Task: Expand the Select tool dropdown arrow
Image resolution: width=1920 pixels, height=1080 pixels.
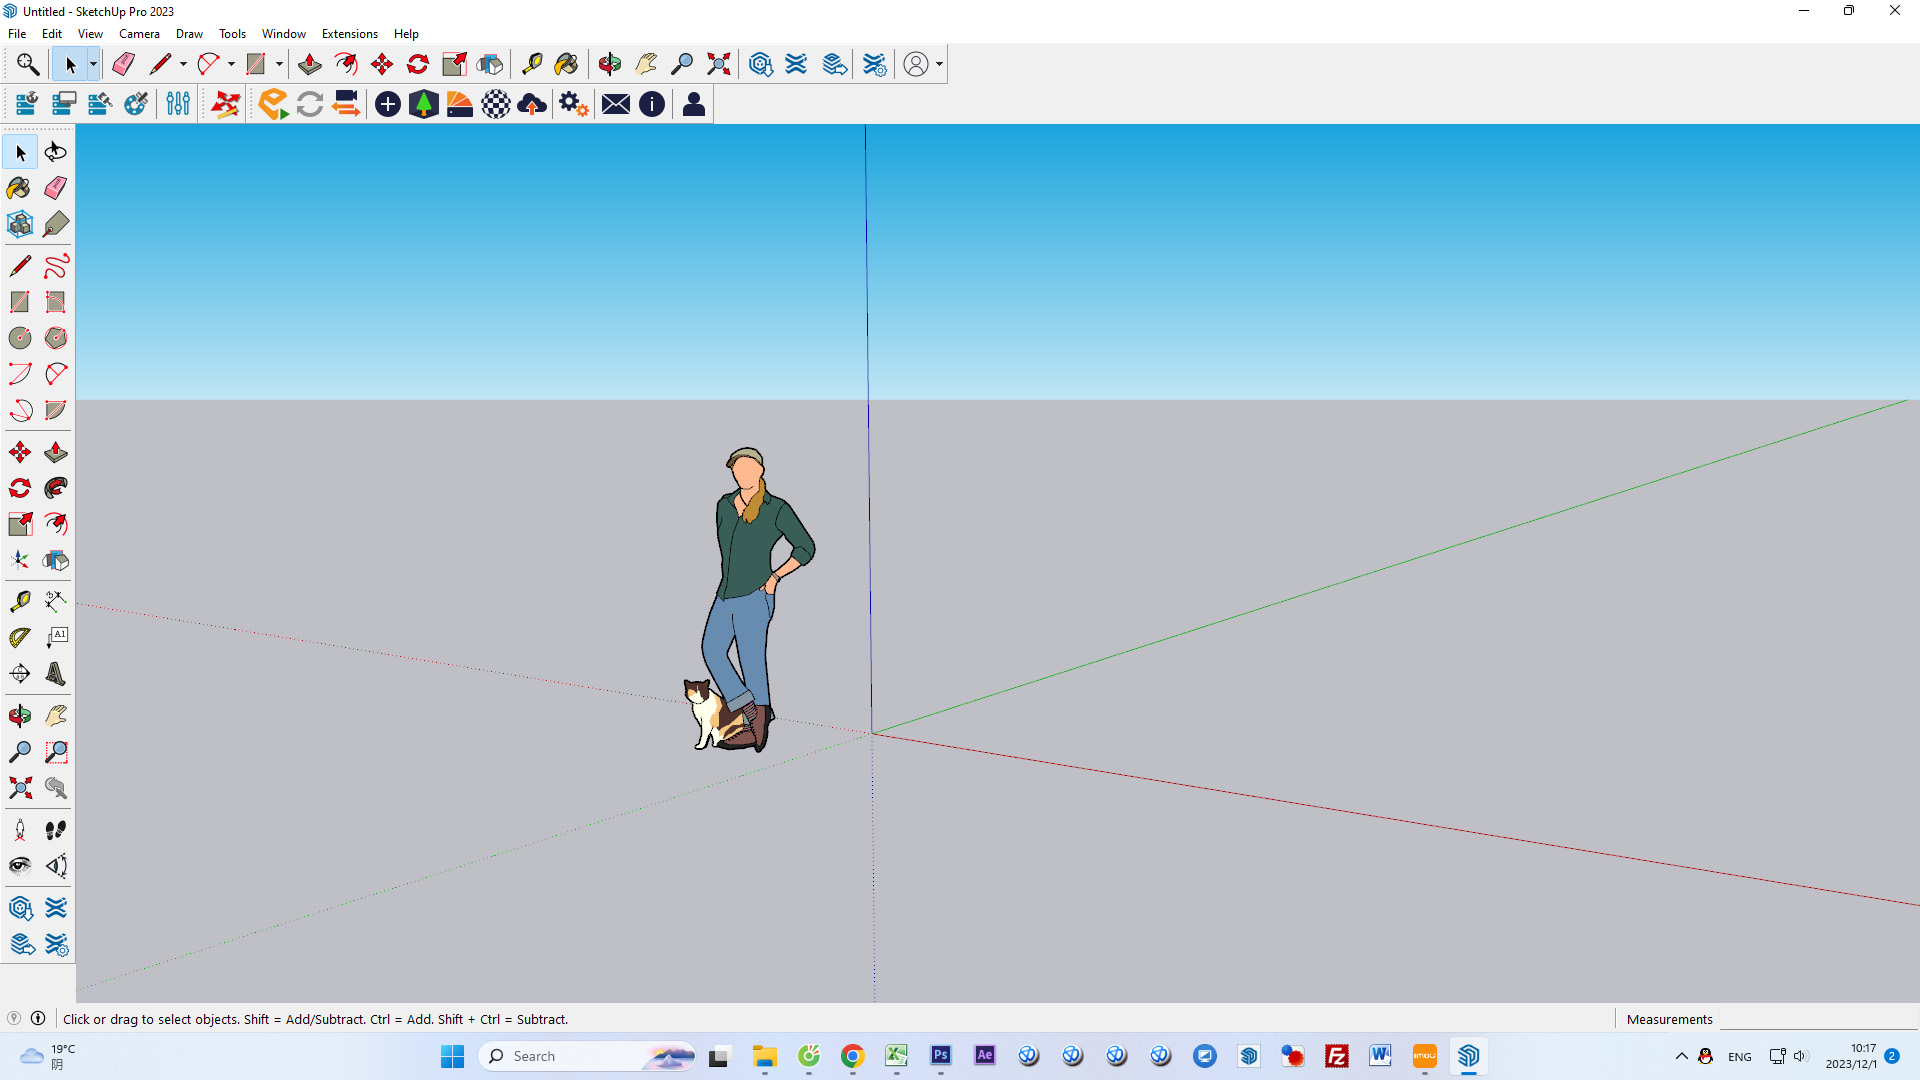Action: pos(93,64)
